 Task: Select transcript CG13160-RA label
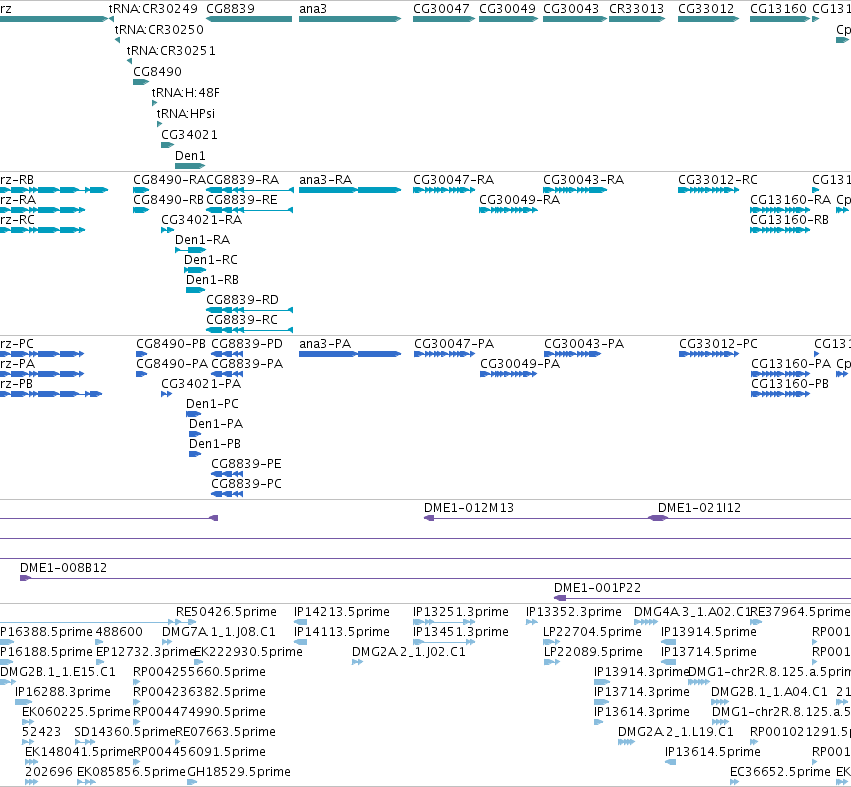point(790,200)
